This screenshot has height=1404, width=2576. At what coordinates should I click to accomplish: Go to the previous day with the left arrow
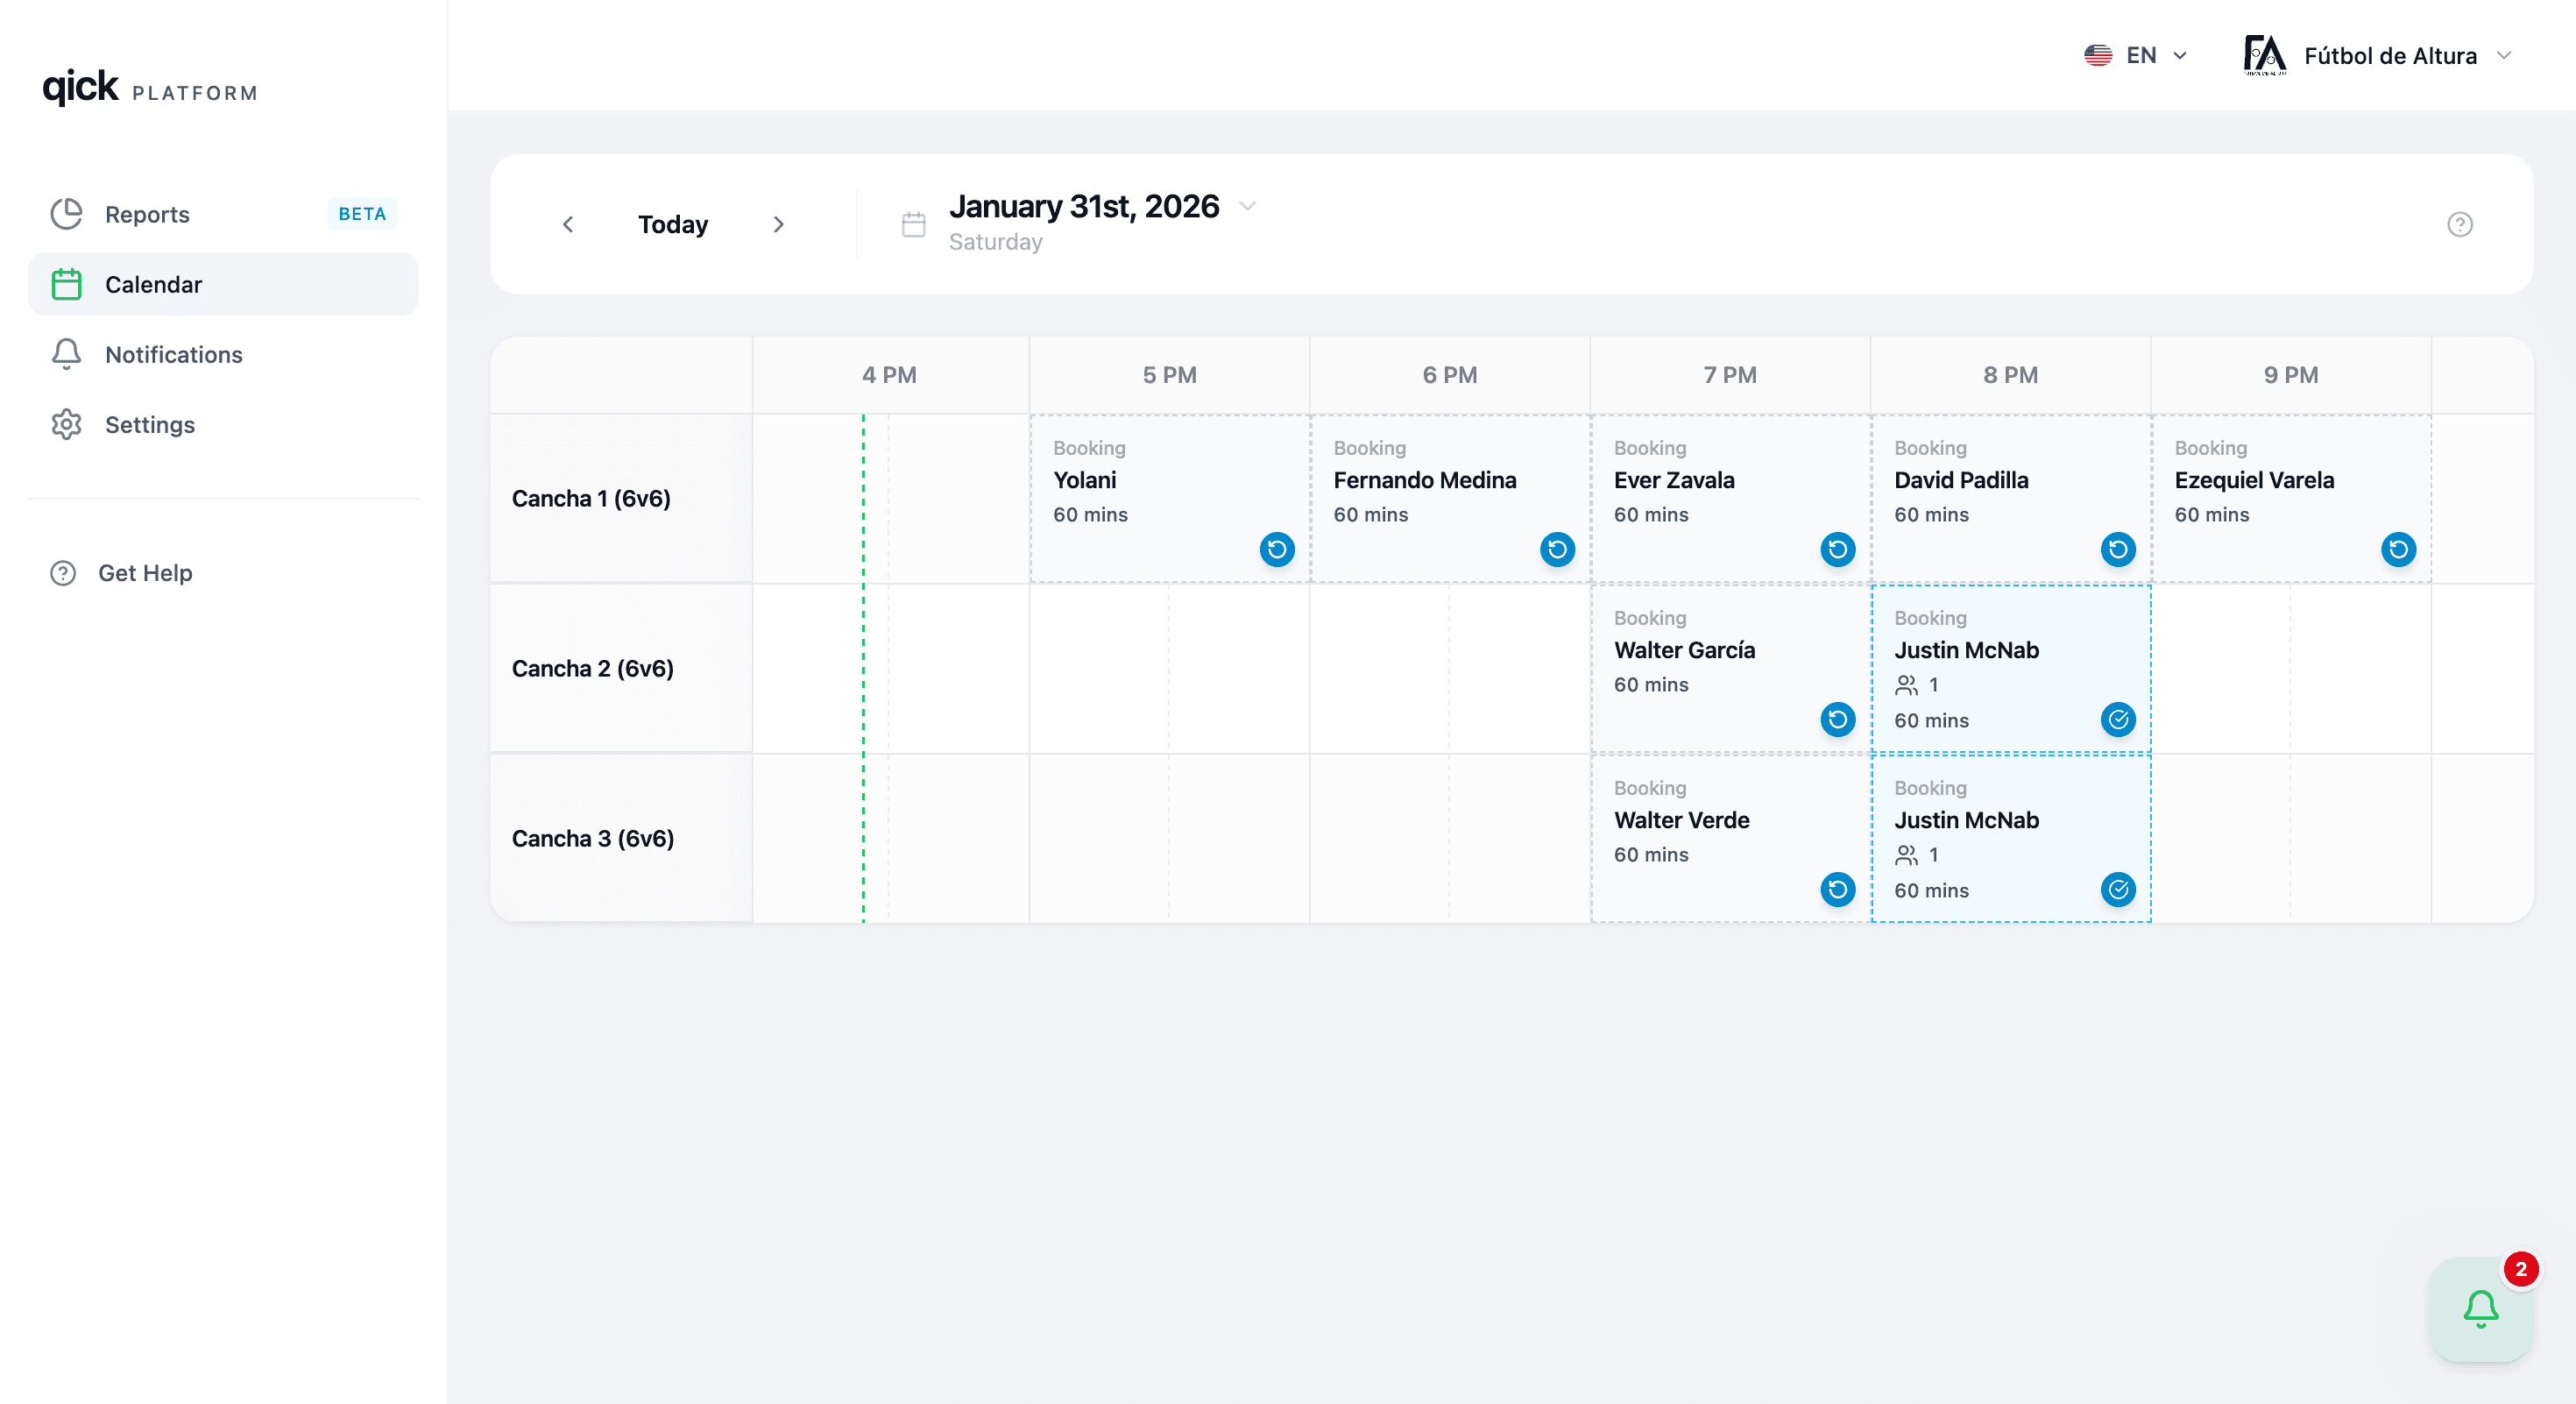click(568, 224)
